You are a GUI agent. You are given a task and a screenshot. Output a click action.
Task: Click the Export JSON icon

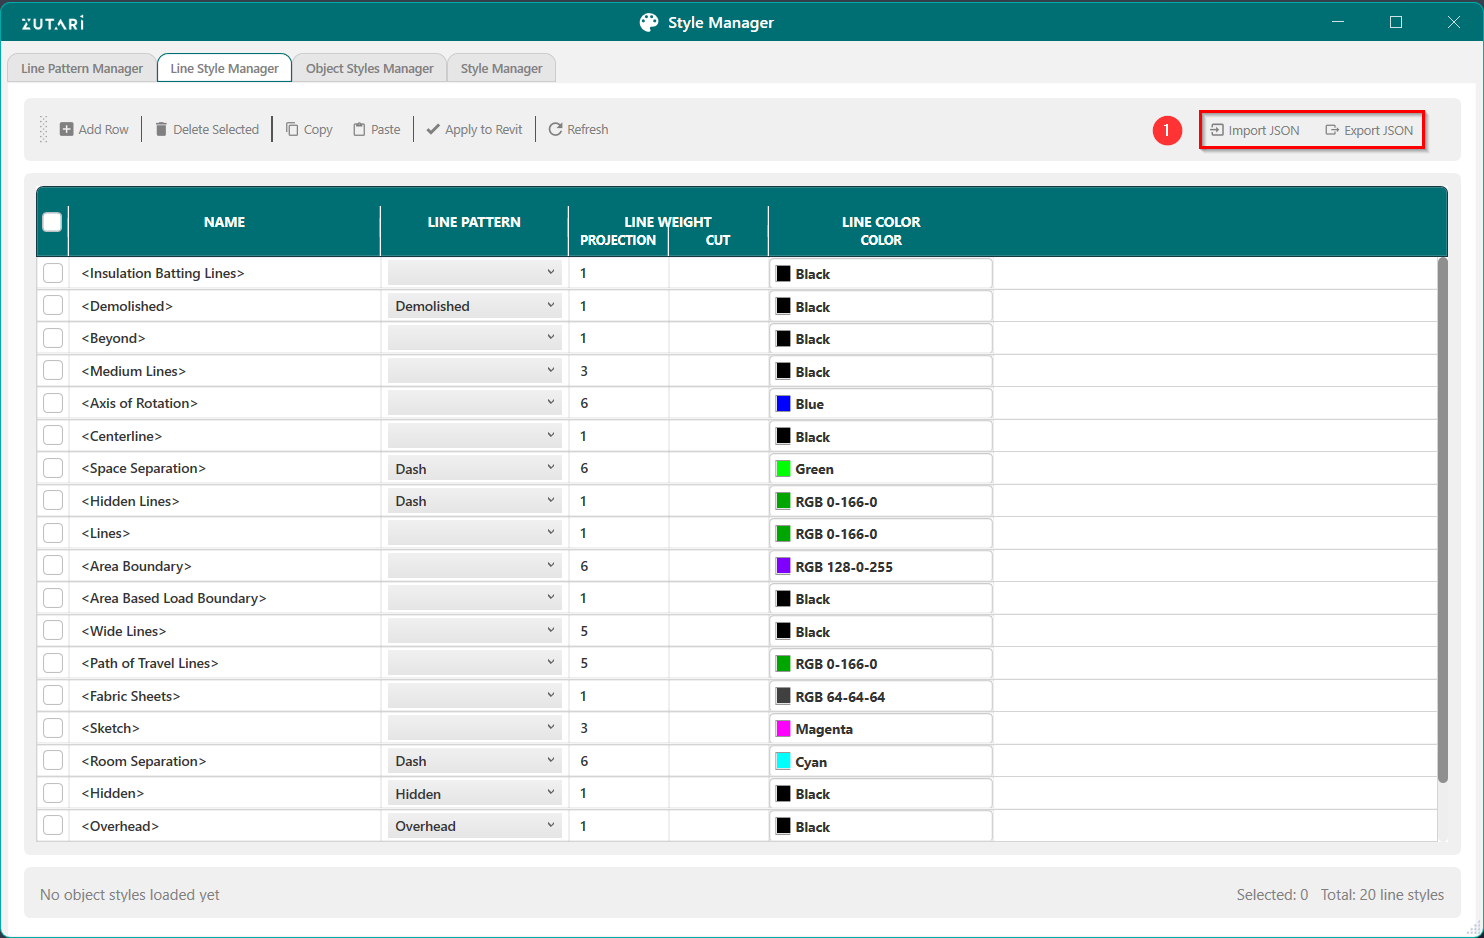coord(1332,130)
